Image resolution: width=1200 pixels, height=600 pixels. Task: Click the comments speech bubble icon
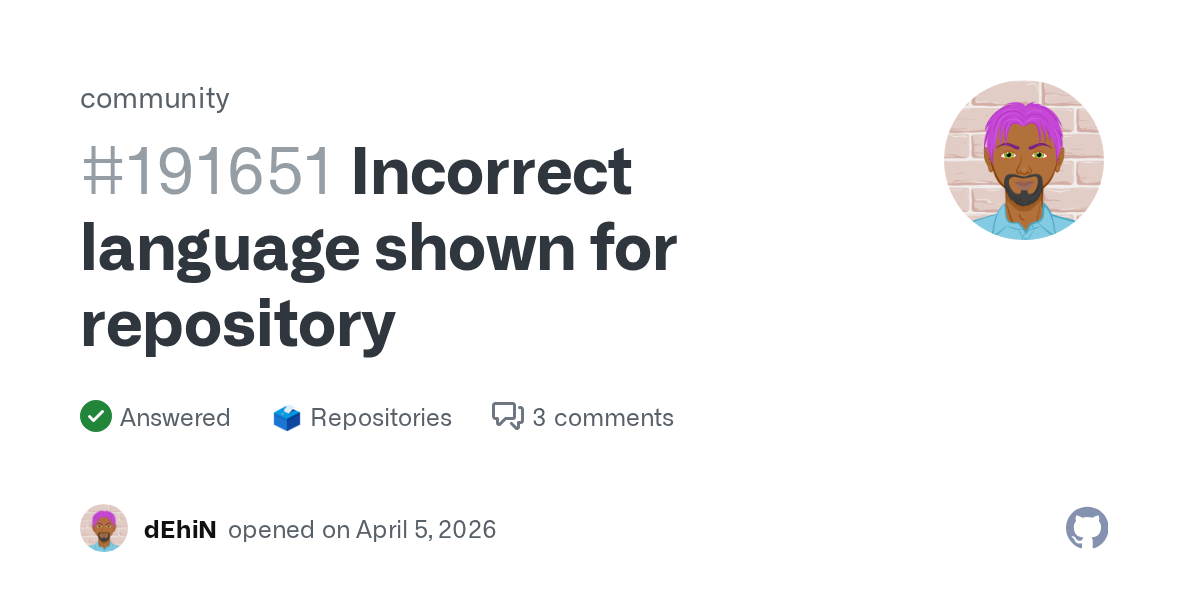coord(508,416)
